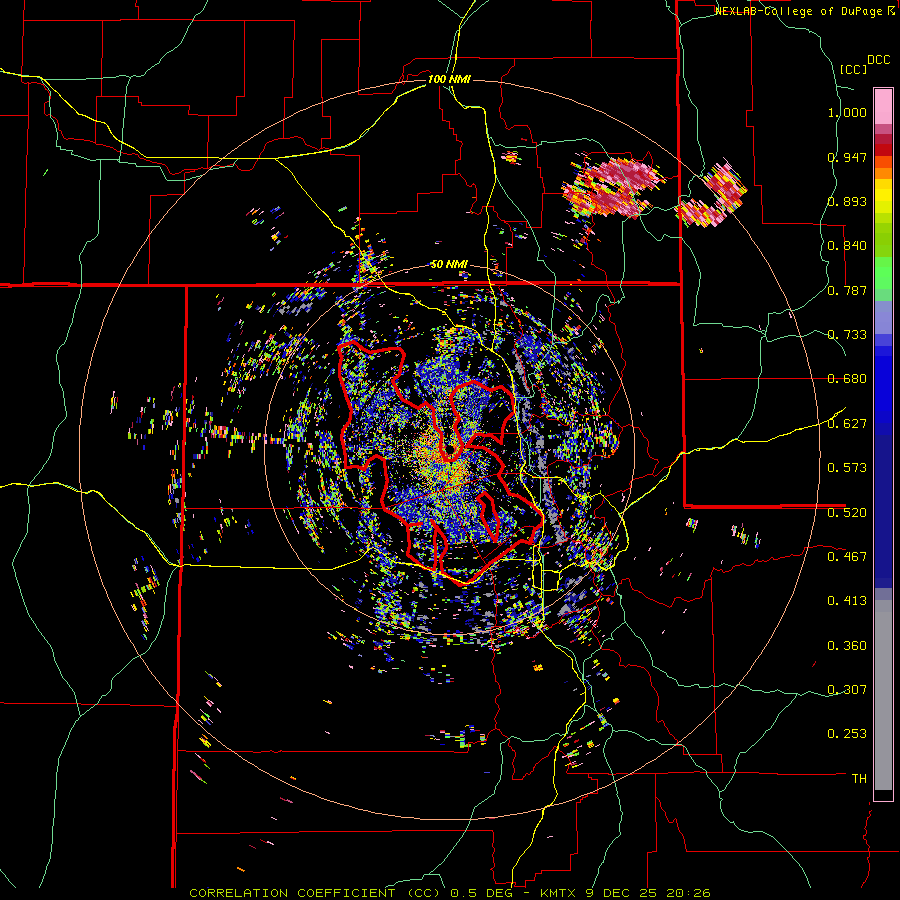This screenshot has height=900, width=900.
Task: Click the [CC] legend label
Action: [854, 69]
